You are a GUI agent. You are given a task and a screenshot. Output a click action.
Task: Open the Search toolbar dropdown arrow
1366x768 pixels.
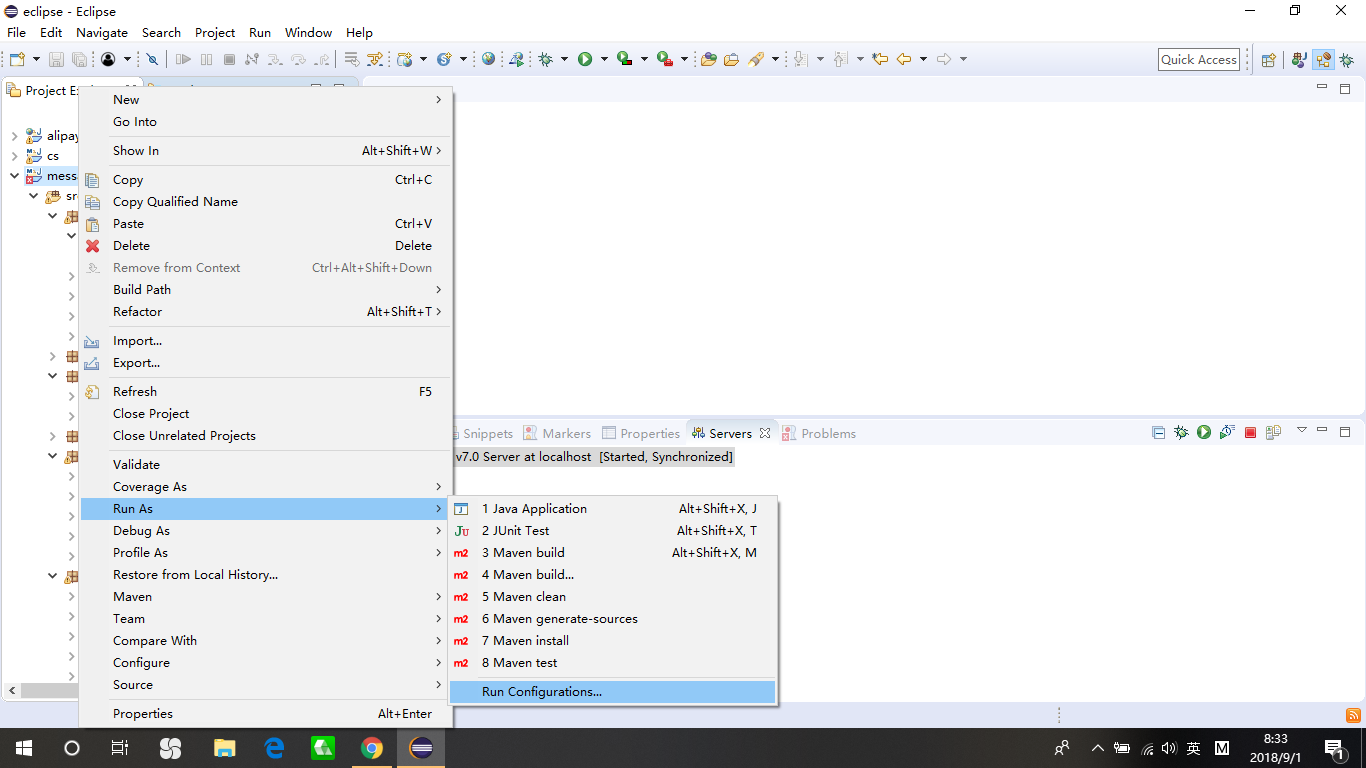pos(775,60)
